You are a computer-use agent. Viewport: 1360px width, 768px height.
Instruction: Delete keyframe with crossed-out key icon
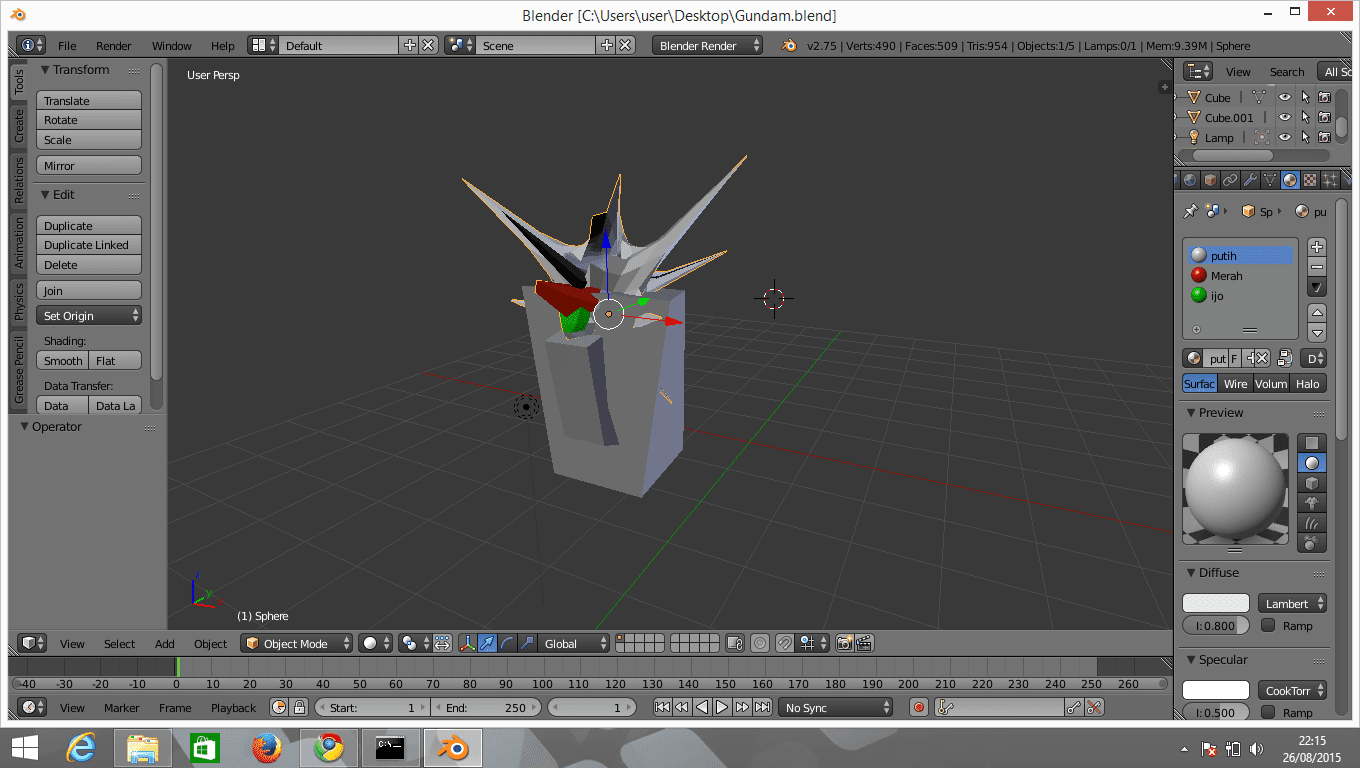(1094, 708)
